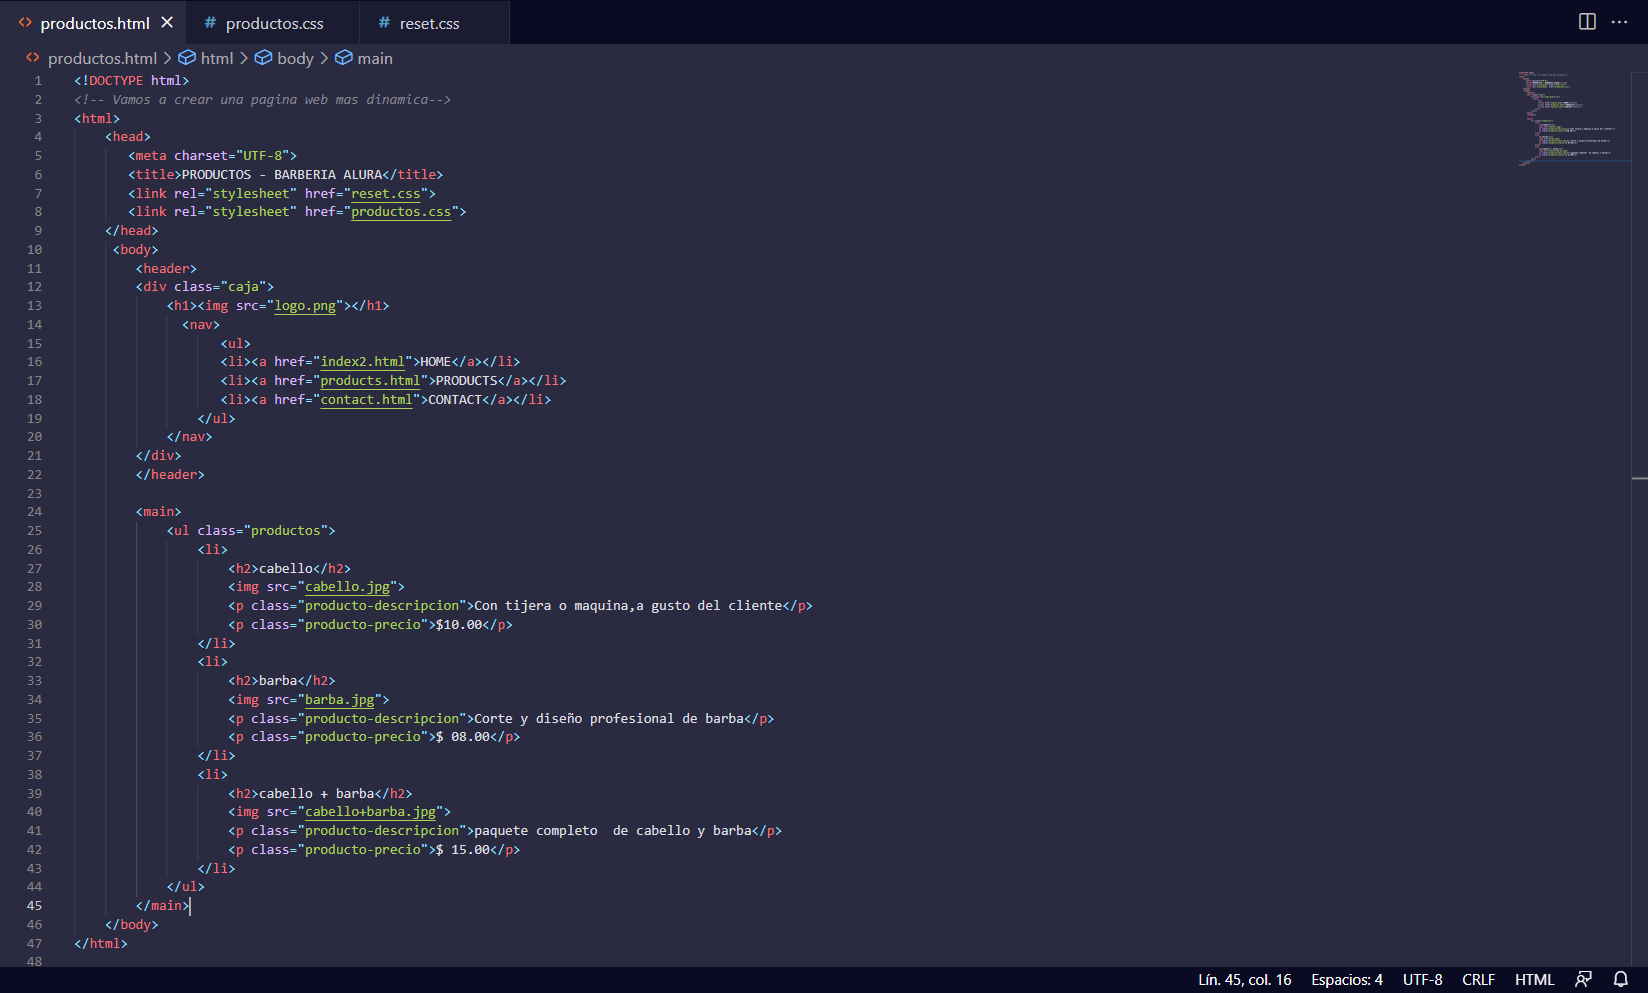Image resolution: width=1648 pixels, height=993 pixels.
Task: Click line number 48 in the gutter
Action: point(34,962)
